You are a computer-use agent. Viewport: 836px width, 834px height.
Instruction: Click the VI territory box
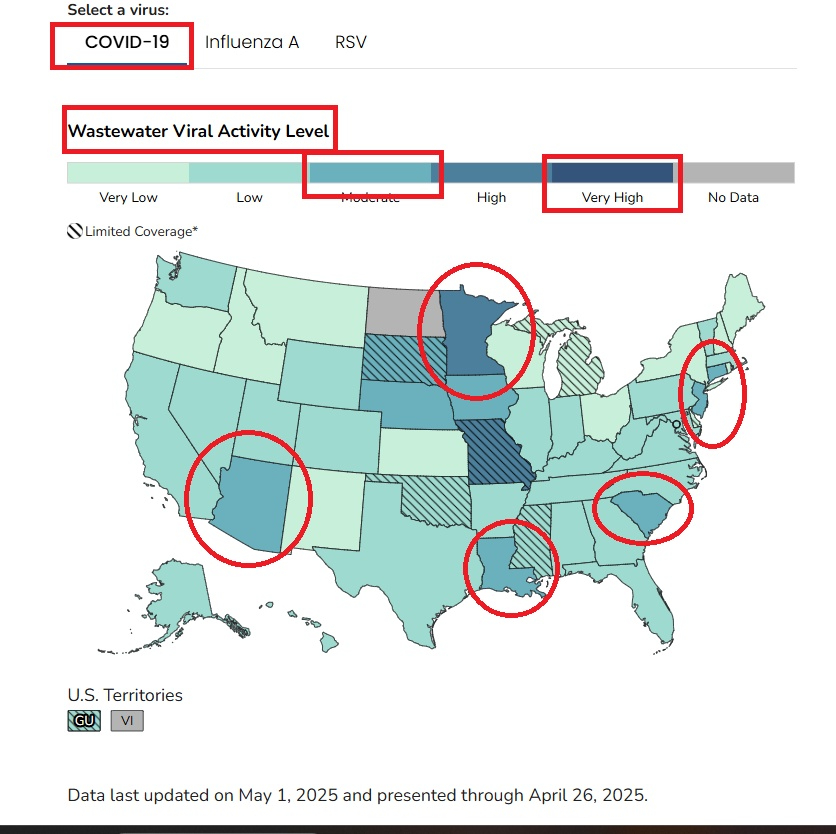pyautogui.click(x=127, y=720)
